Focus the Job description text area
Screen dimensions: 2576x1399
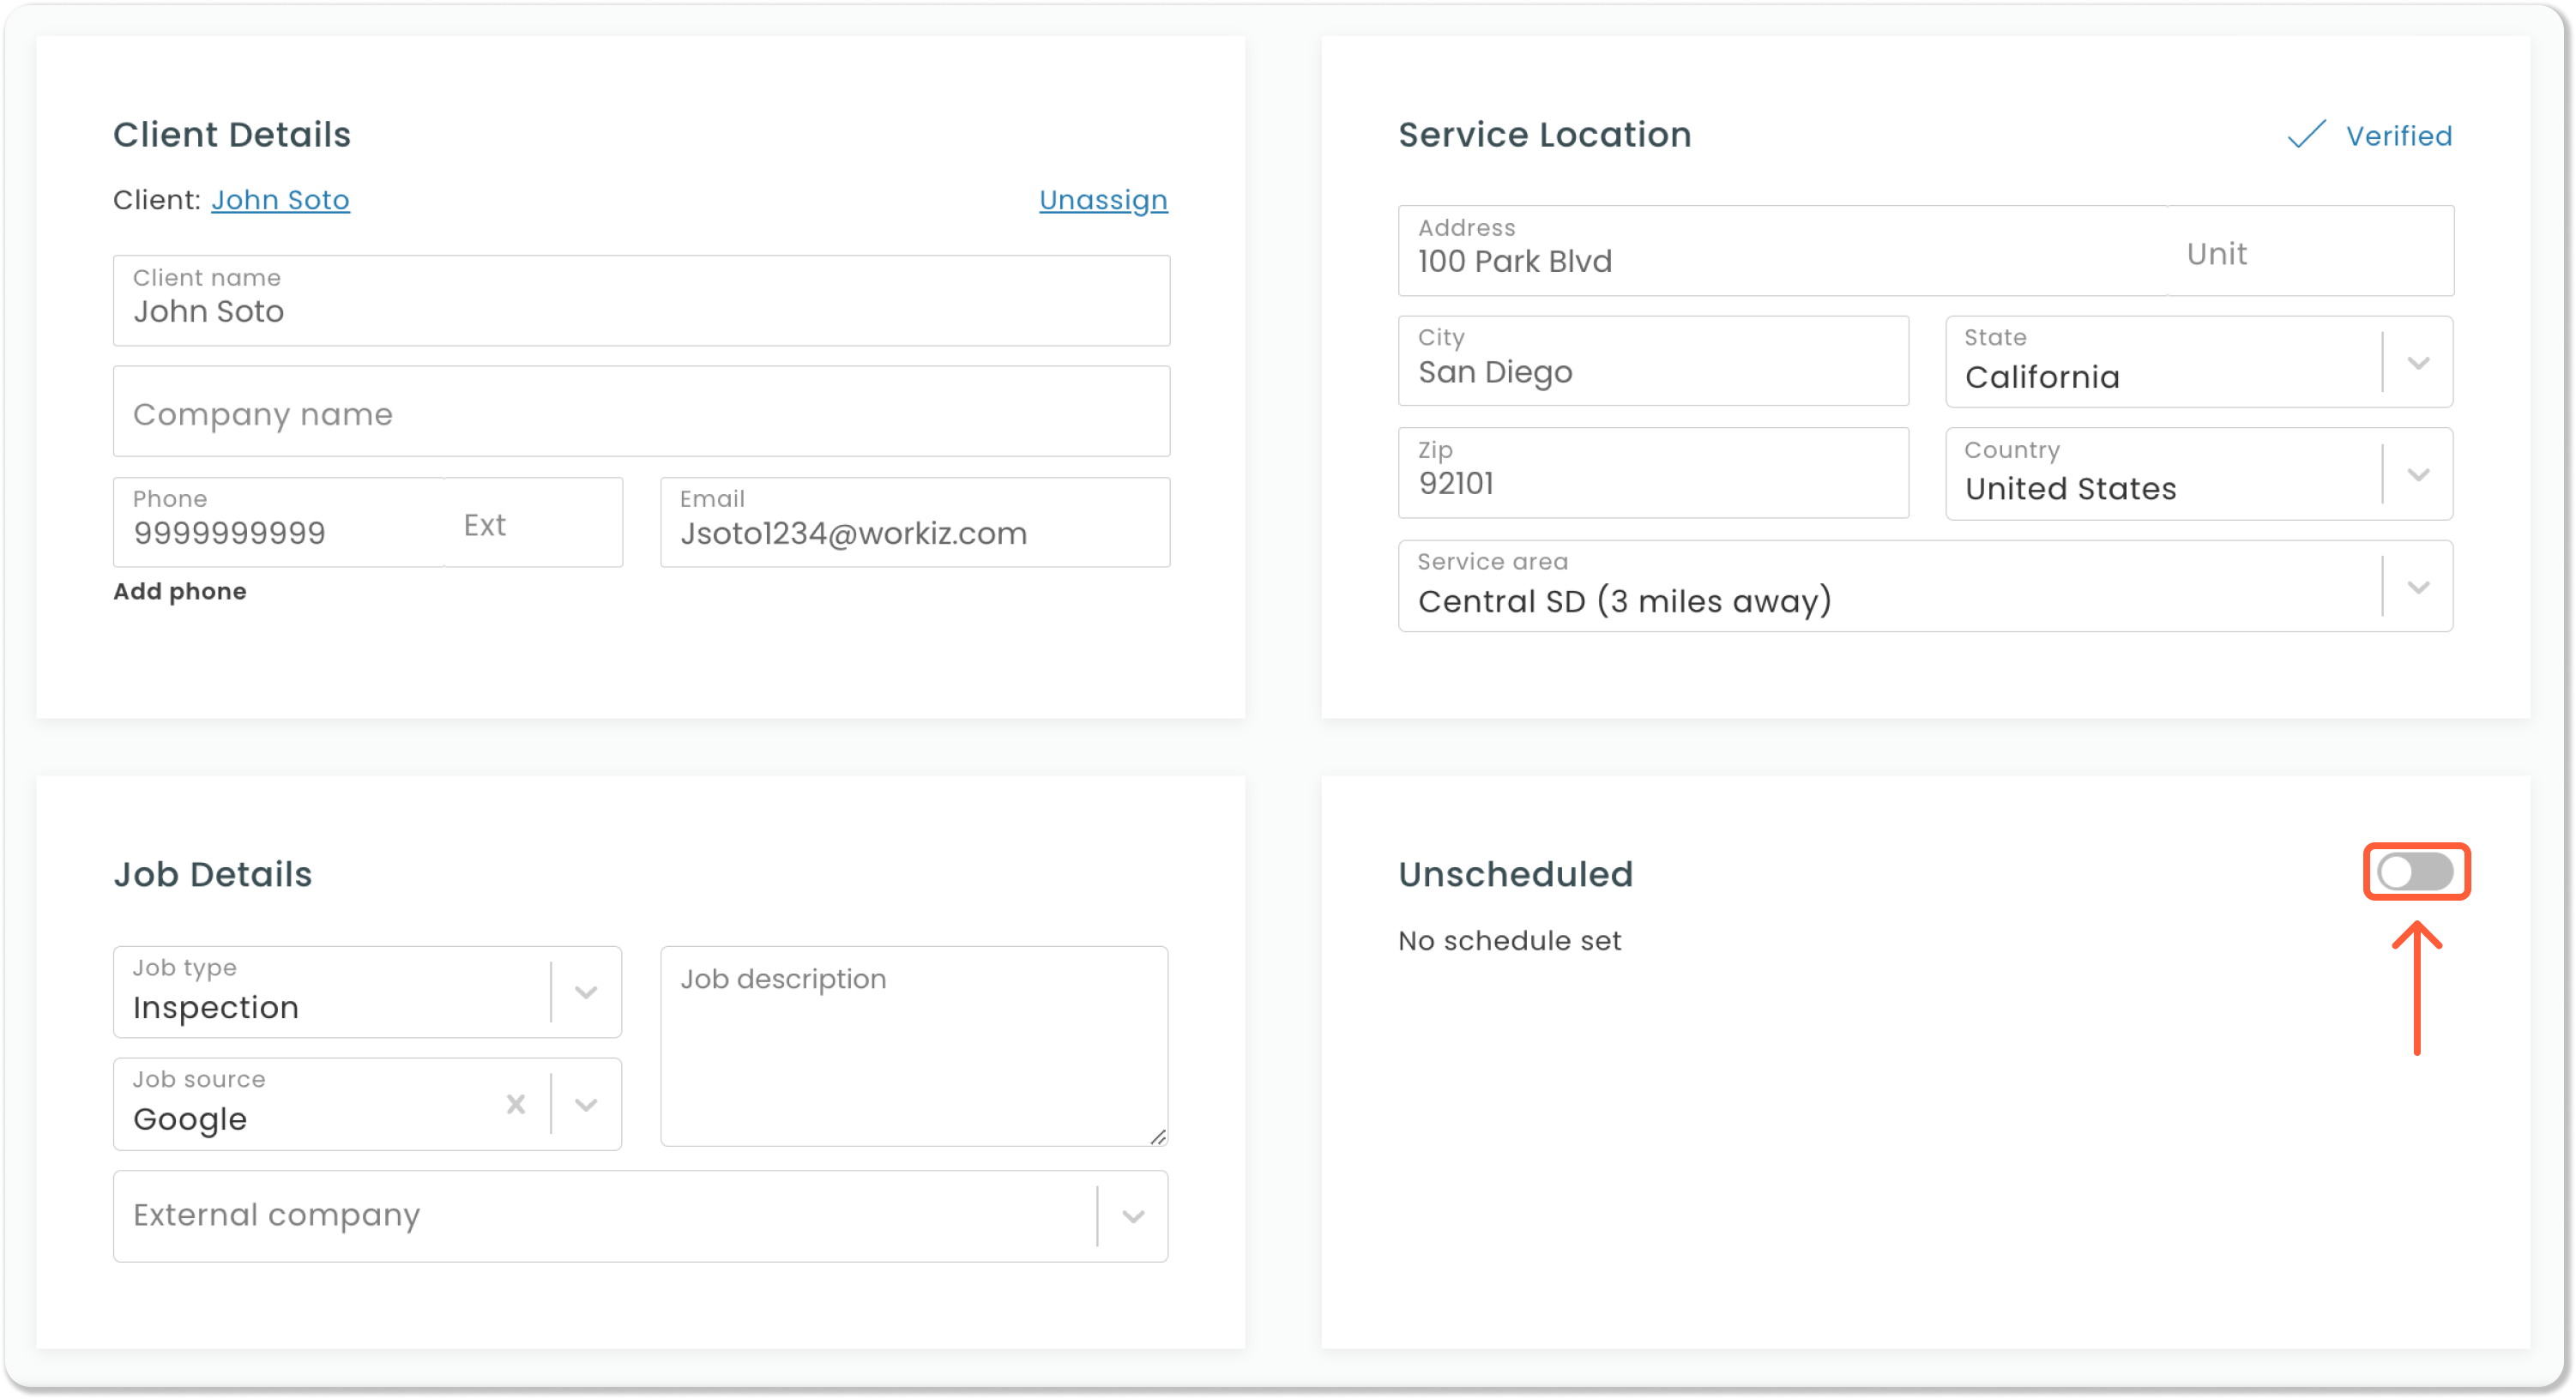click(x=913, y=1045)
